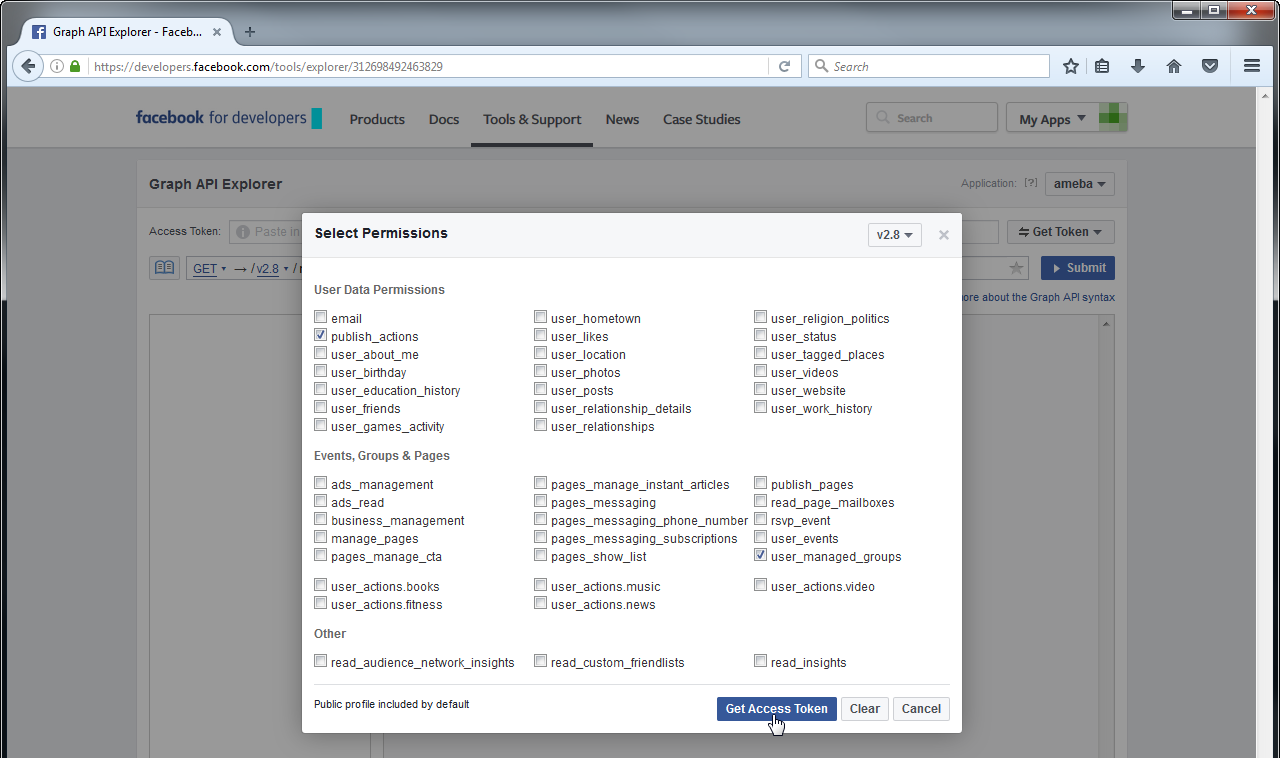Image resolution: width=1280 pixels, height=758 pixels.
Task: Enable the read_insights permission
Action: coord(760,662)
